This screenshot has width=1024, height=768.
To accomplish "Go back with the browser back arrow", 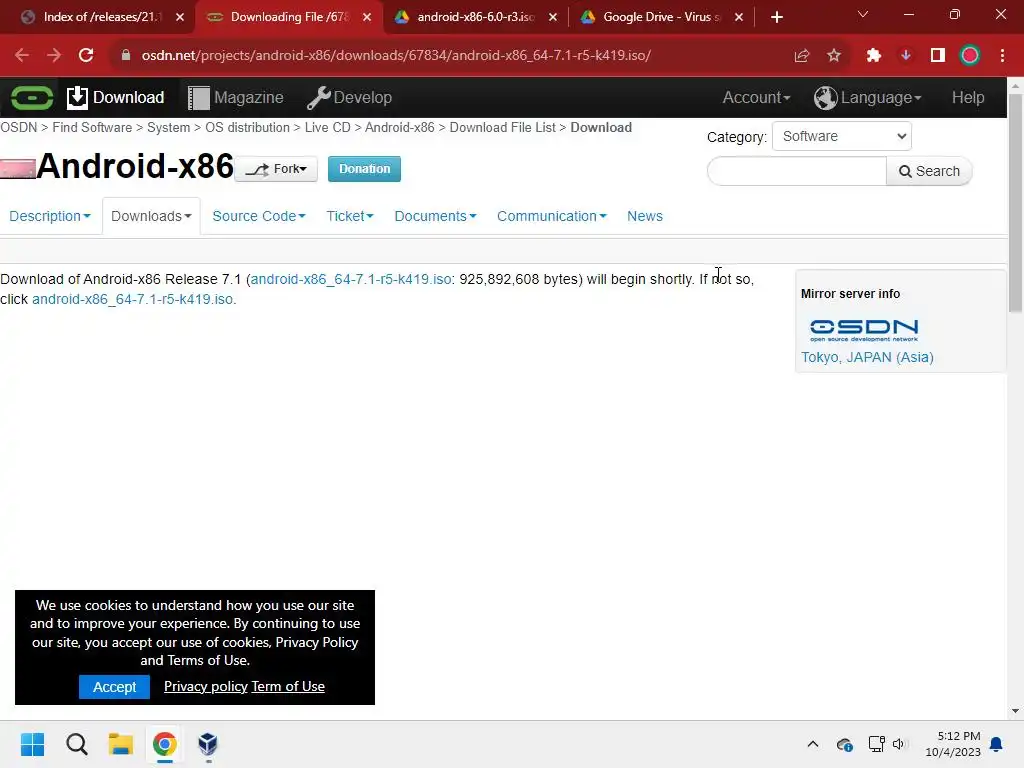I will [x=22, y=56].
